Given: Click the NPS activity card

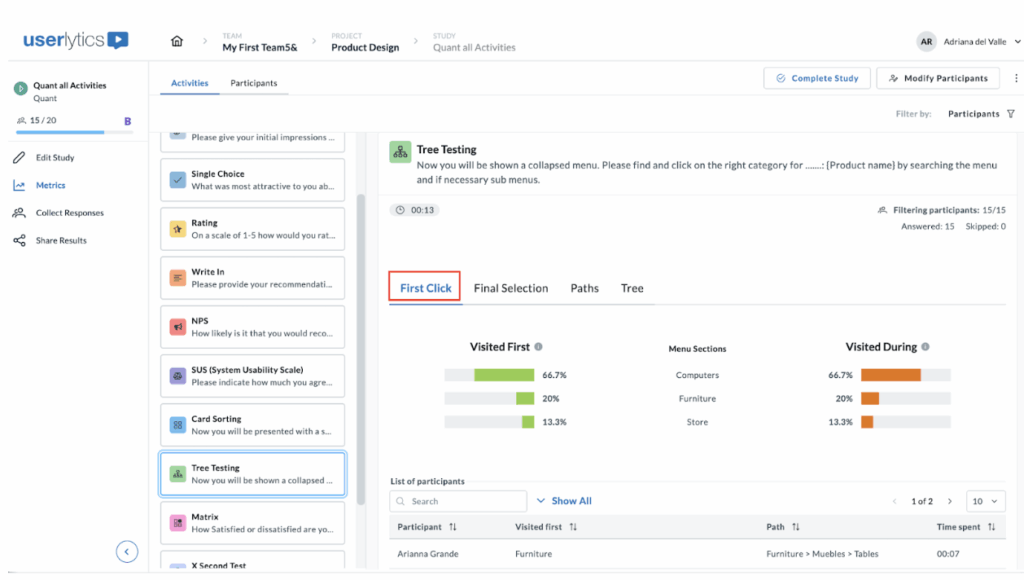Looking at the screenshot, I should coord(252,327).
